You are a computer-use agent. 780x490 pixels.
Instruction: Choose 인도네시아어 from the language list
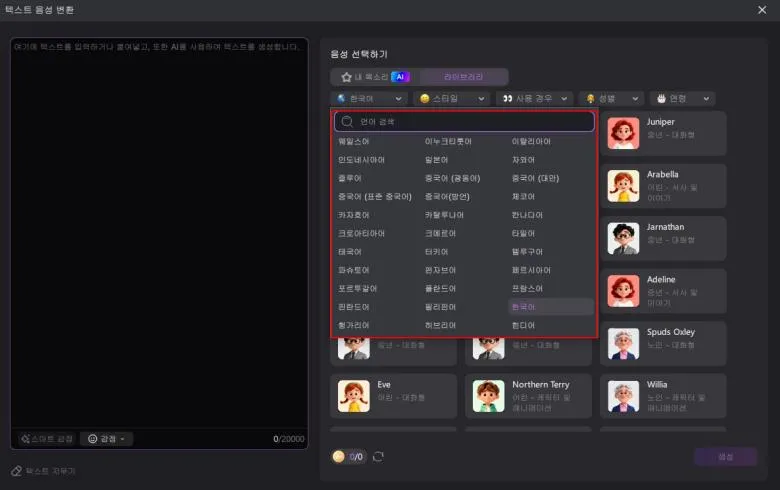tap(361, 160)
